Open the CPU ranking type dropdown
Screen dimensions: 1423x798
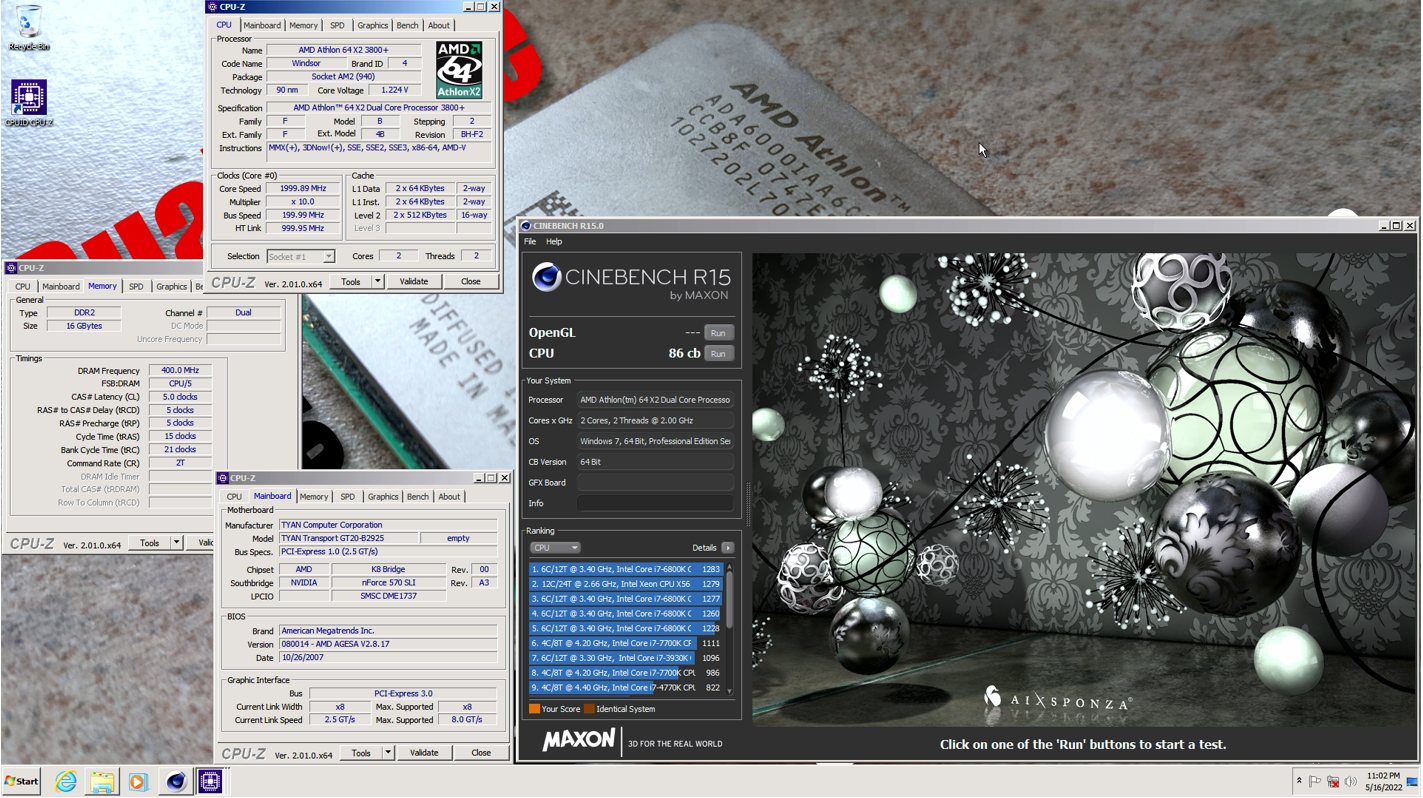click(x=555, y=548)
